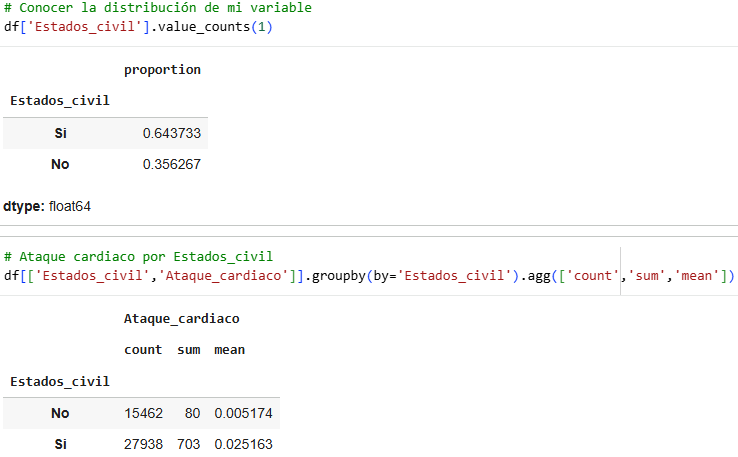Click the groupby code line
The width and height of the screenshot is (738, 457).
pyautogui.click(x=369, y=275)
